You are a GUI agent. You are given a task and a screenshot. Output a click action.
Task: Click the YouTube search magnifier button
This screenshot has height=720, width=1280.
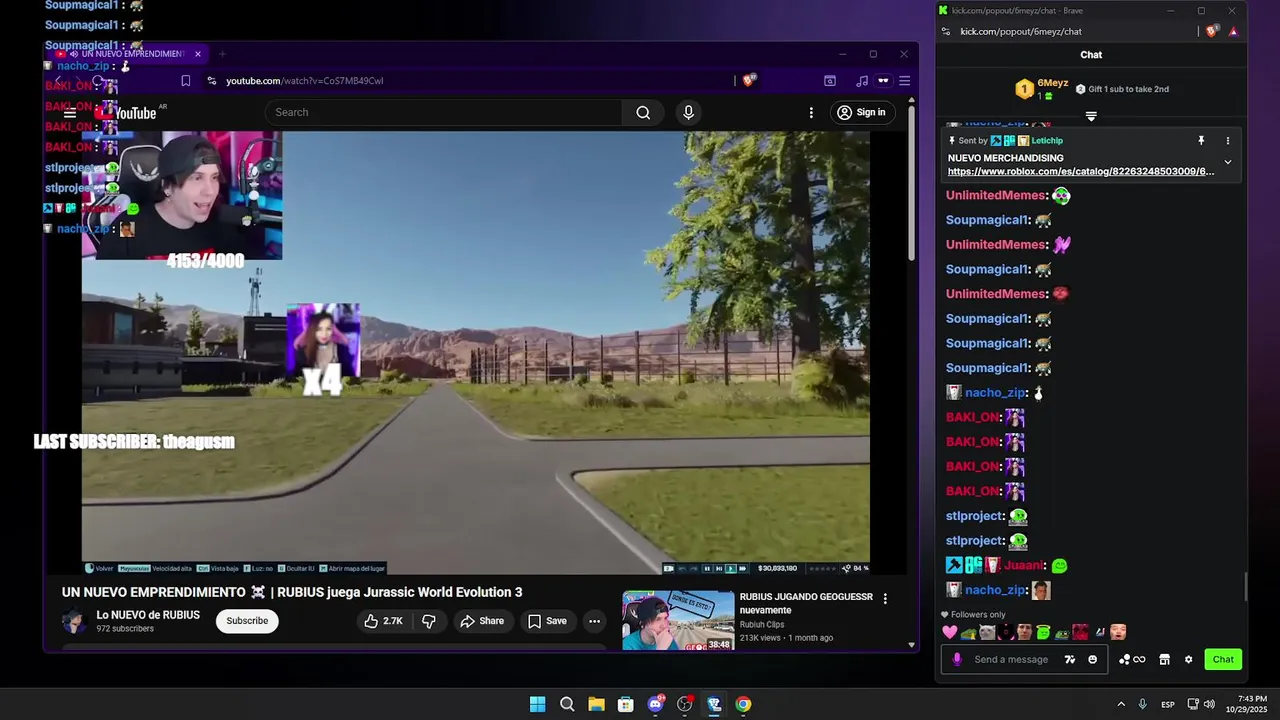pos(643,112)
